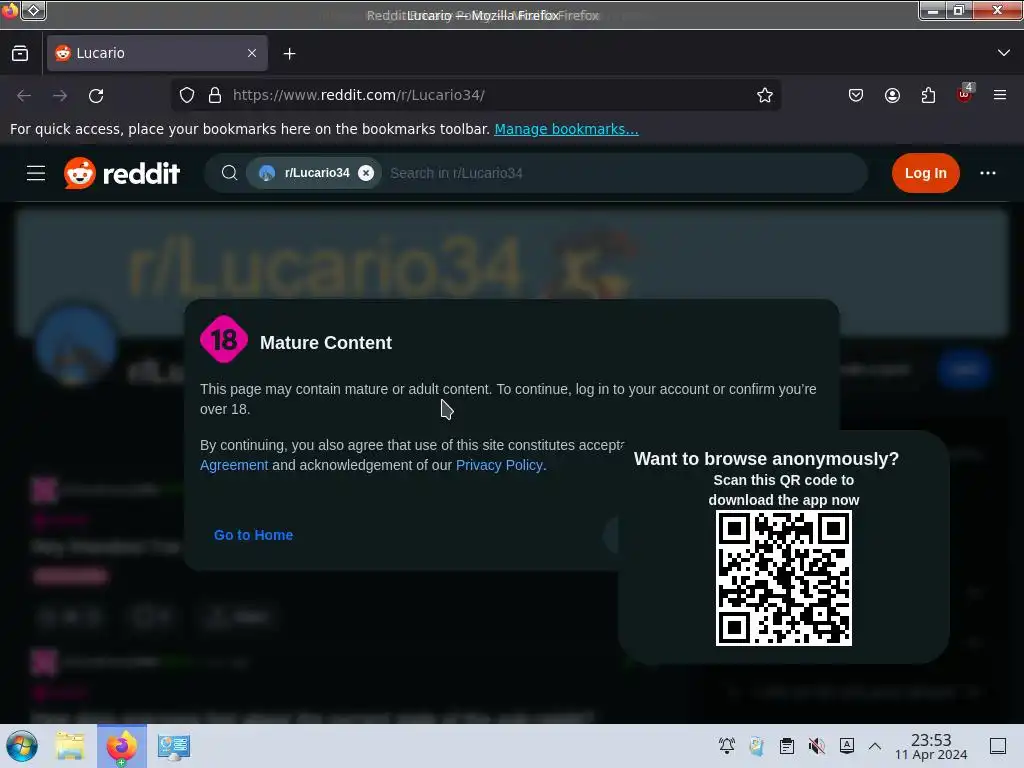The image size is (1024, 768).
Task: Click the User Agreement link
Action: click(234, 465)
